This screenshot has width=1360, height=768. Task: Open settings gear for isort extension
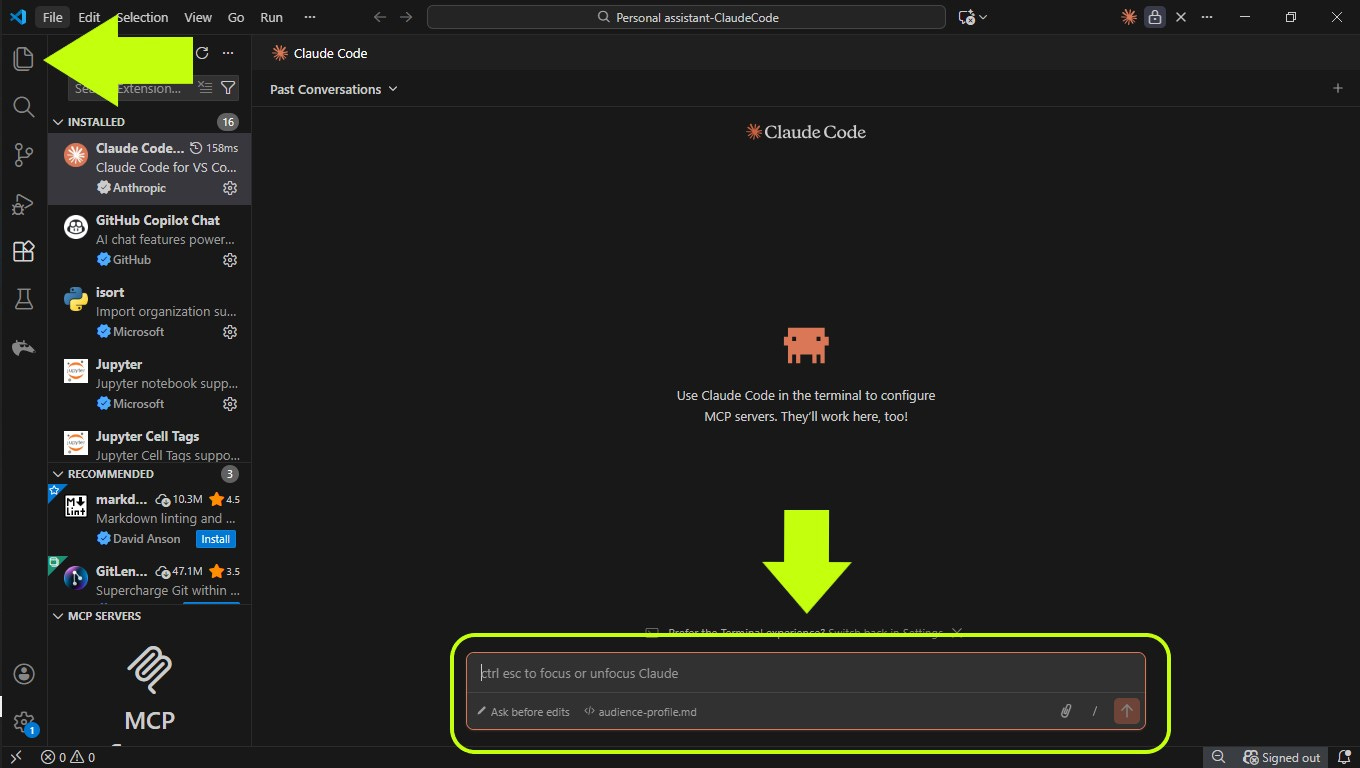[230, 332]
